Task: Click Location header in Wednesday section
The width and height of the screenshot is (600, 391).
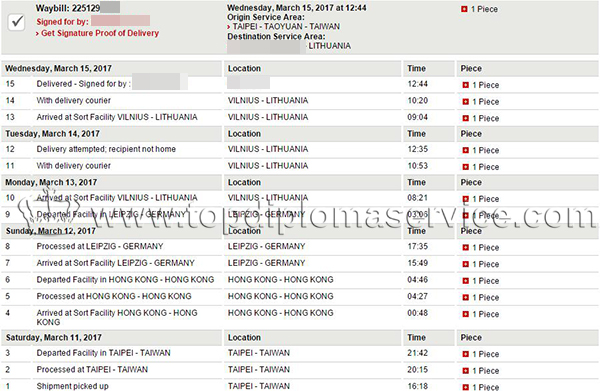Action: pyautogui.click(x=244, y=68)
